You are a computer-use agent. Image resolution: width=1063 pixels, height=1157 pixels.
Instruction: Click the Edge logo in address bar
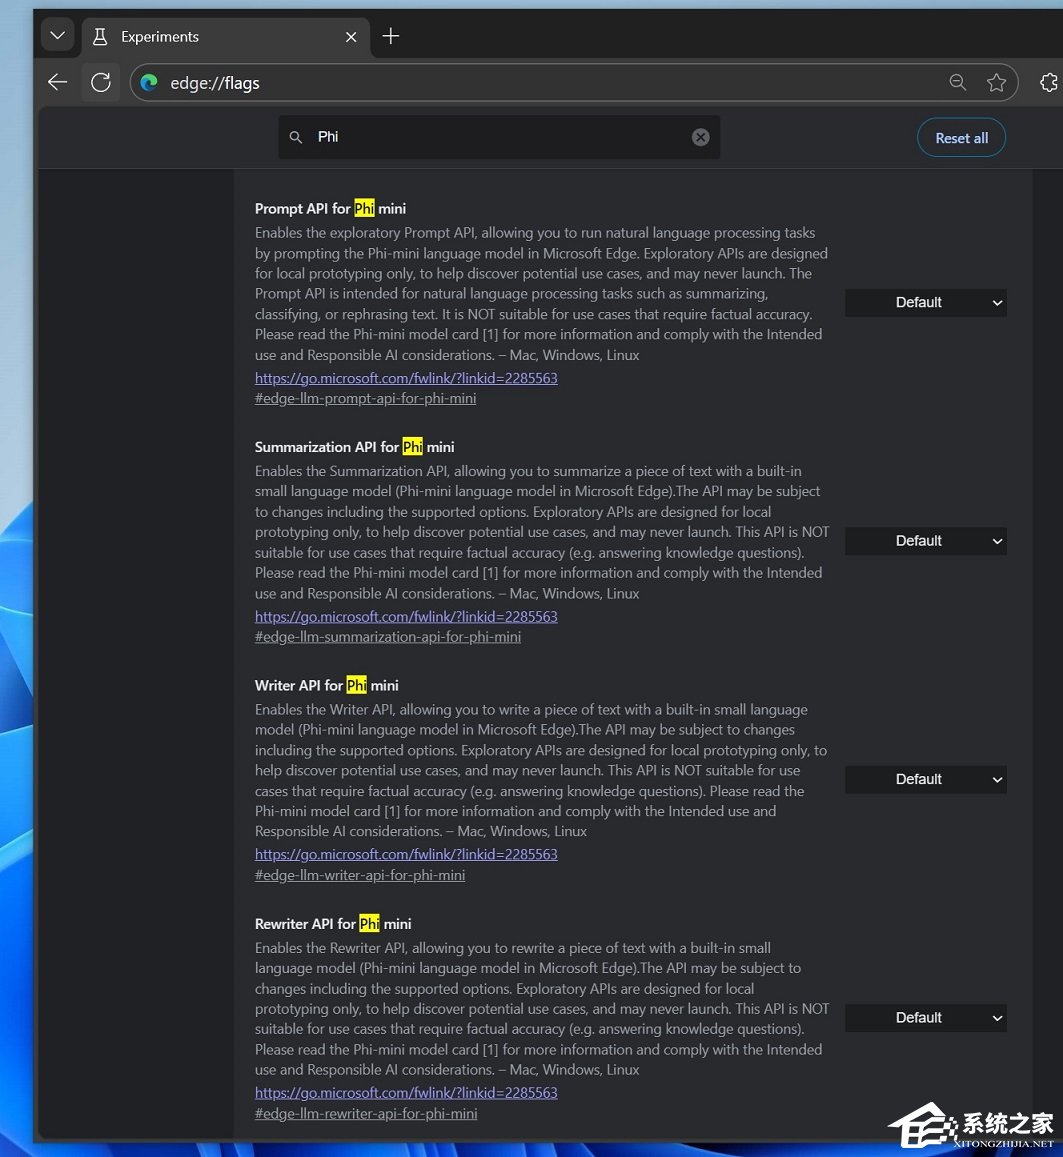coord(150,83)
